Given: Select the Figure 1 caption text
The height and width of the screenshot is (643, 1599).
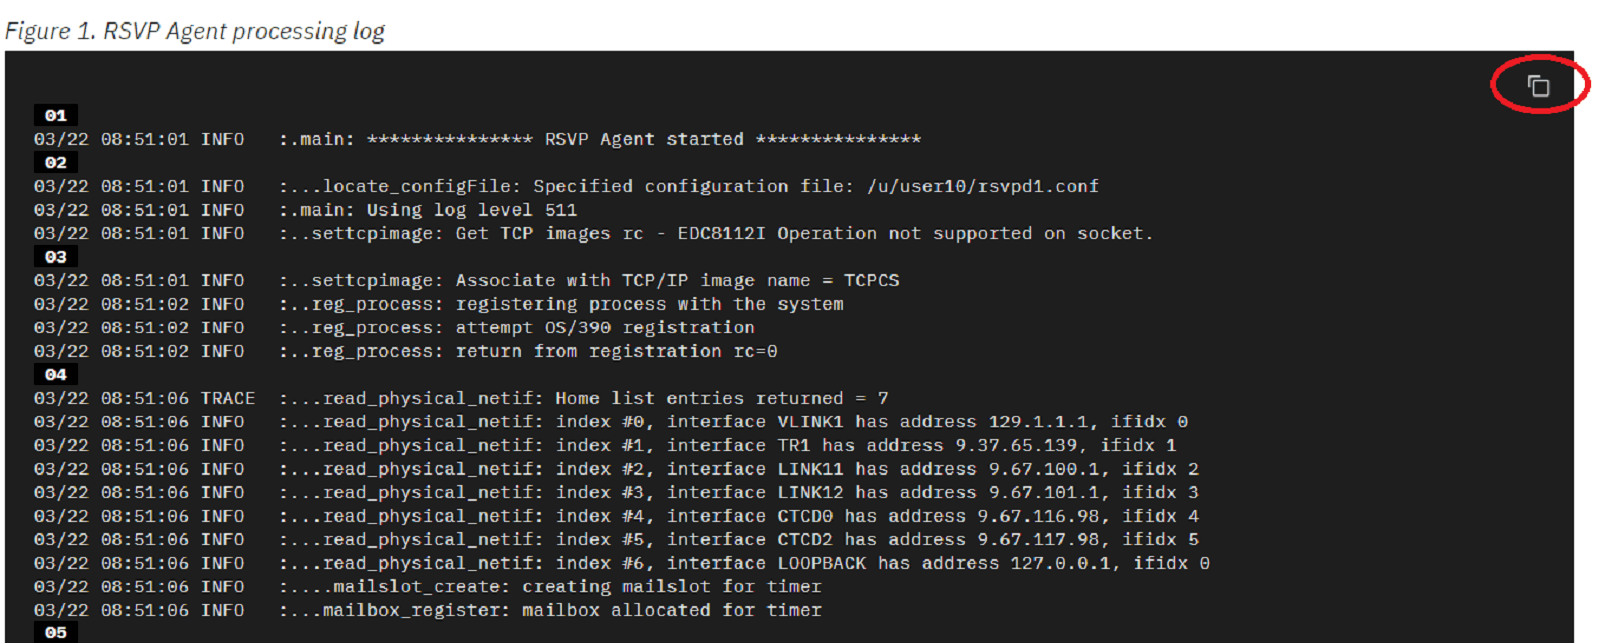Looking at the screenshot, I should point(193,30).
